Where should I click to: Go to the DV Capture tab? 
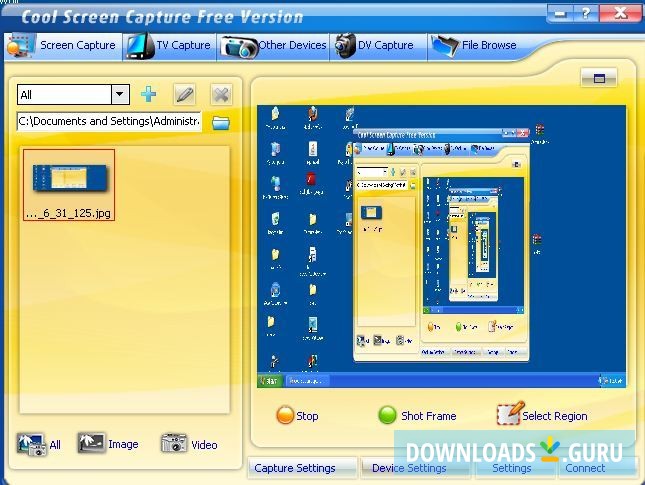point(378,46)
